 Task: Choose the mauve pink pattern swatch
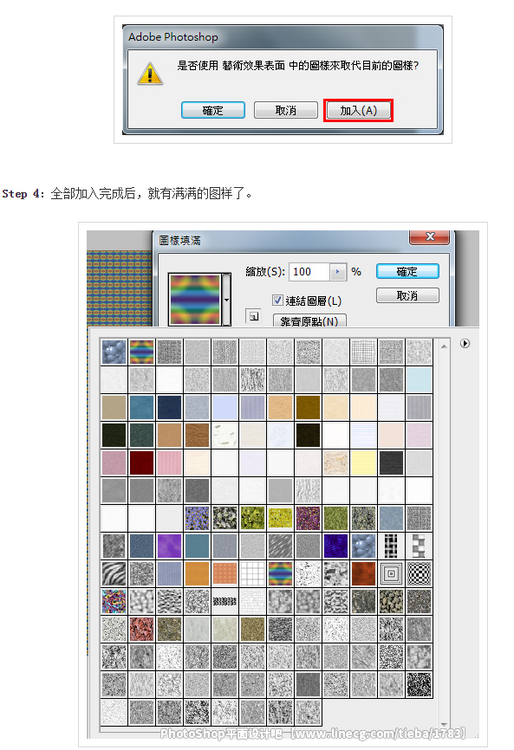(114, 463)
